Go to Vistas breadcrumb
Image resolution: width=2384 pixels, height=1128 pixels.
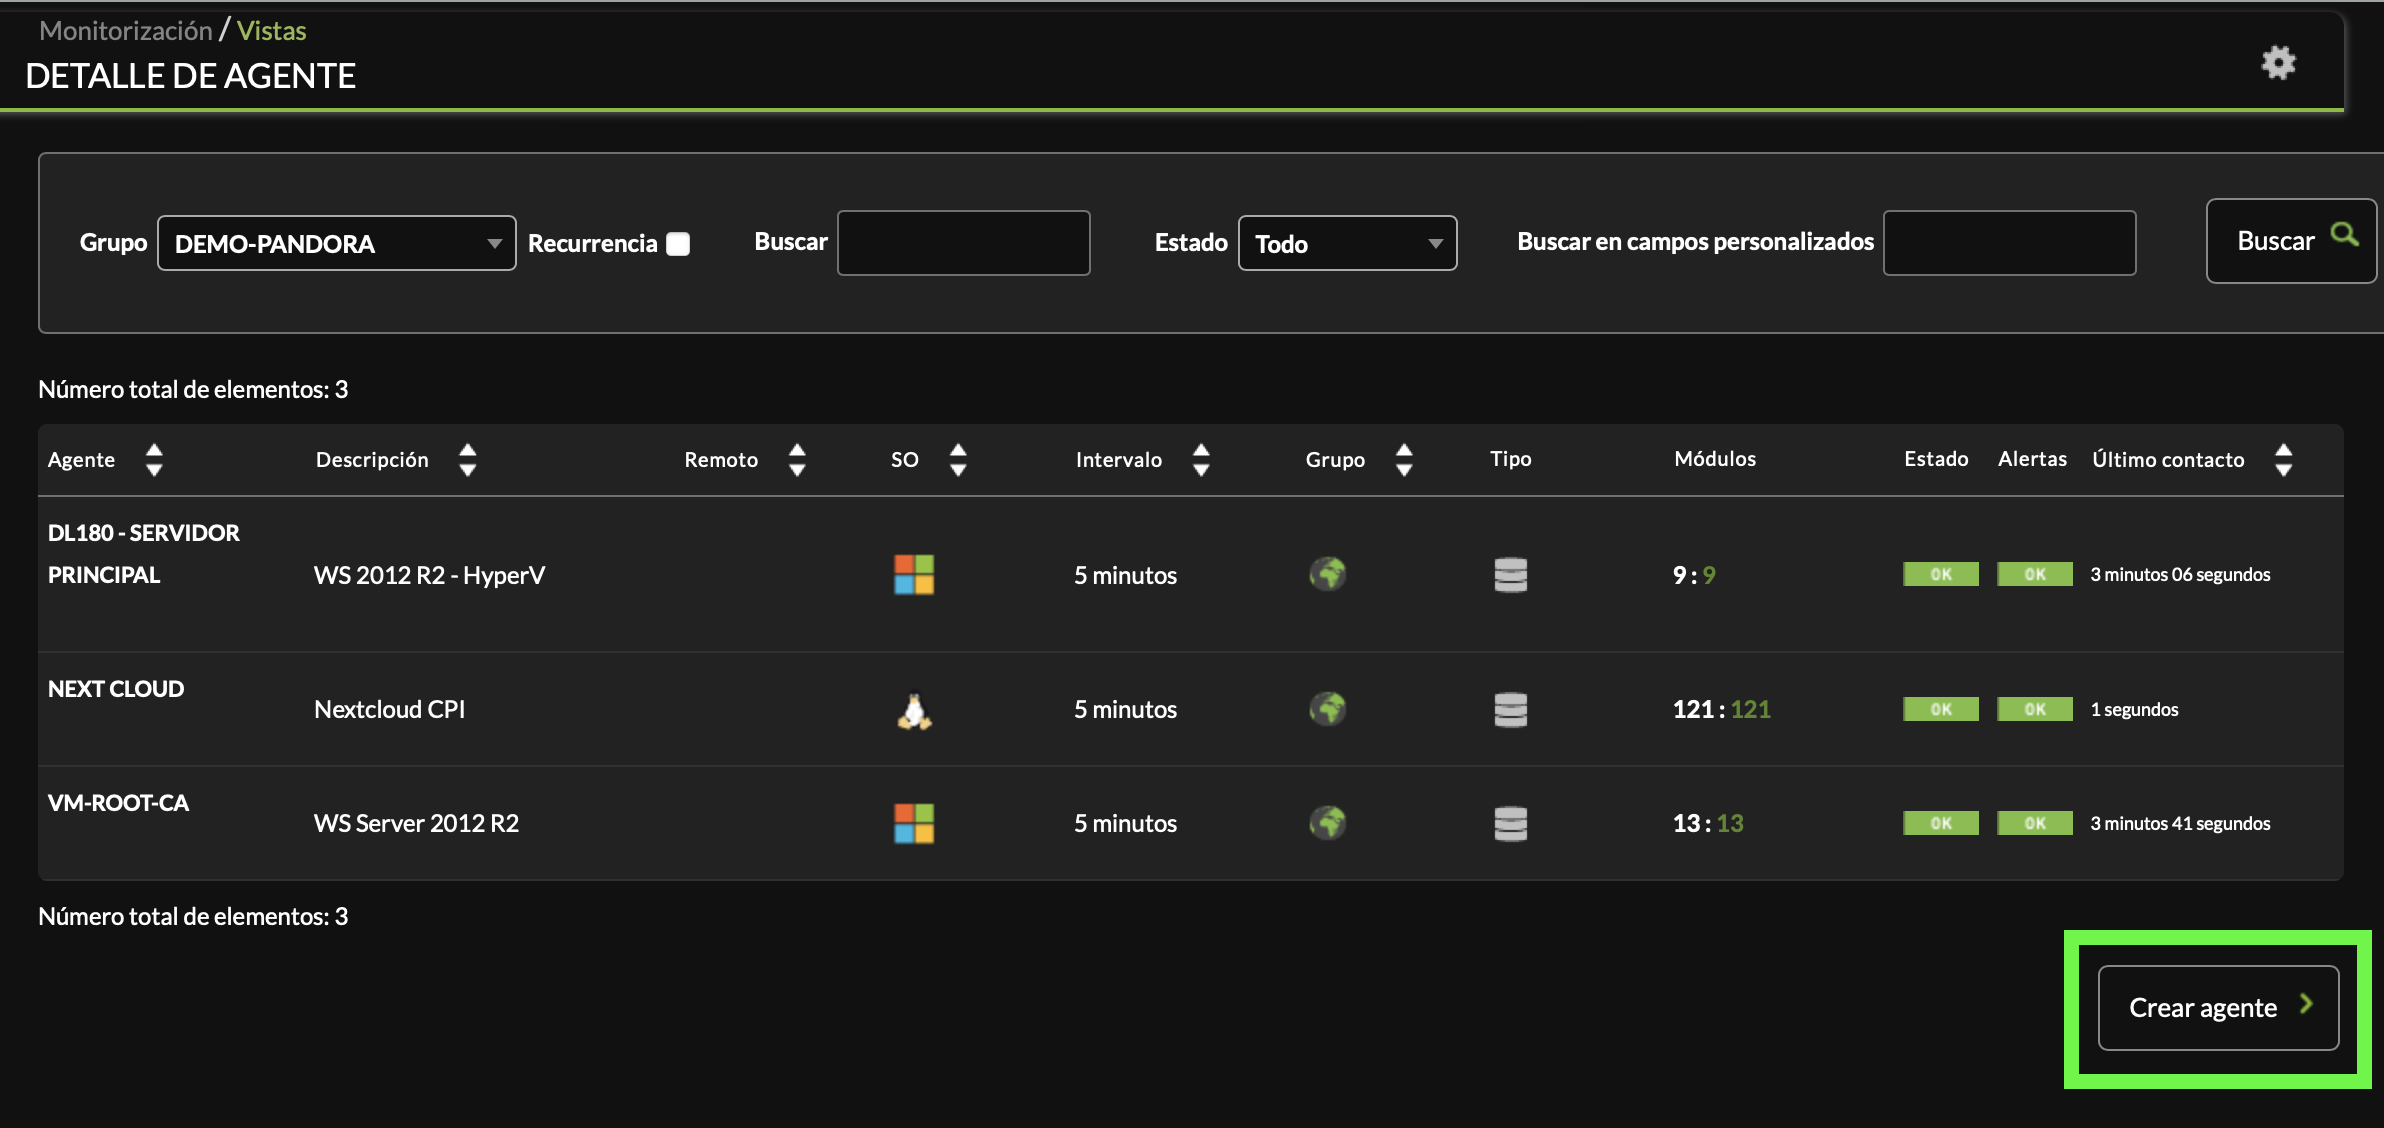pos(271,31)
